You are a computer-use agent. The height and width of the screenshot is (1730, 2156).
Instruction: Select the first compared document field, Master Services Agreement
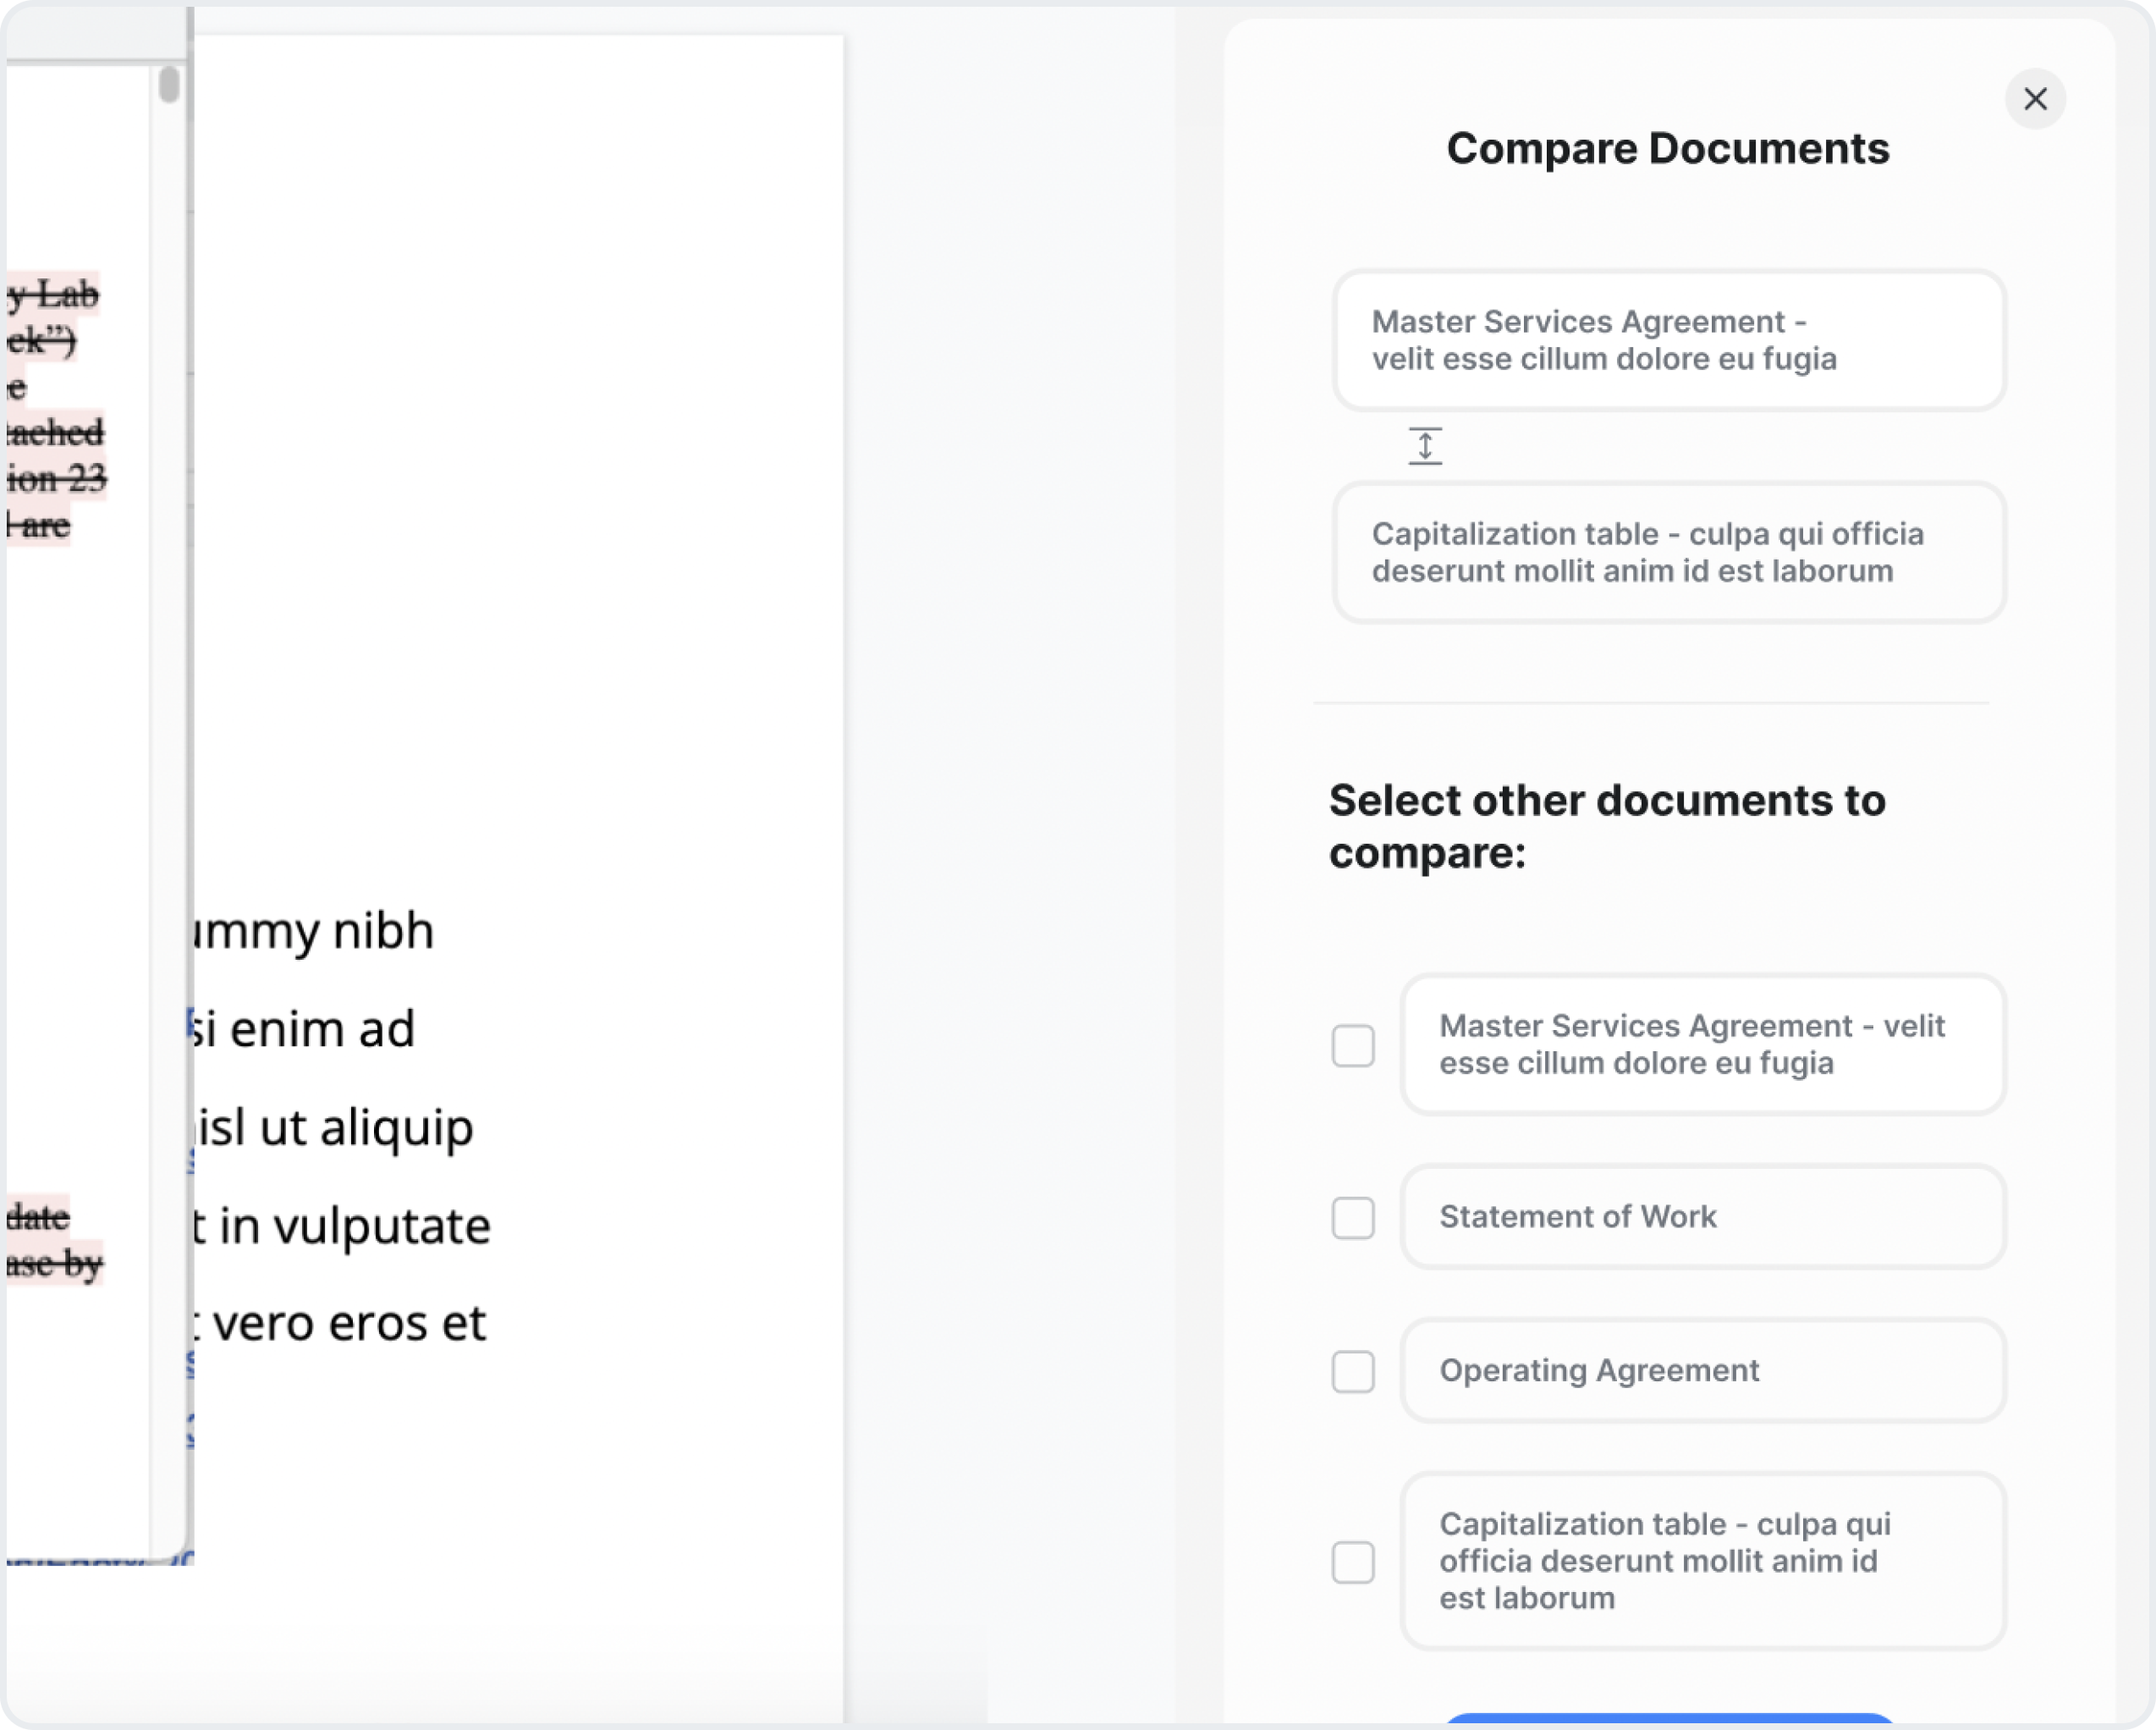(1668, 340)
